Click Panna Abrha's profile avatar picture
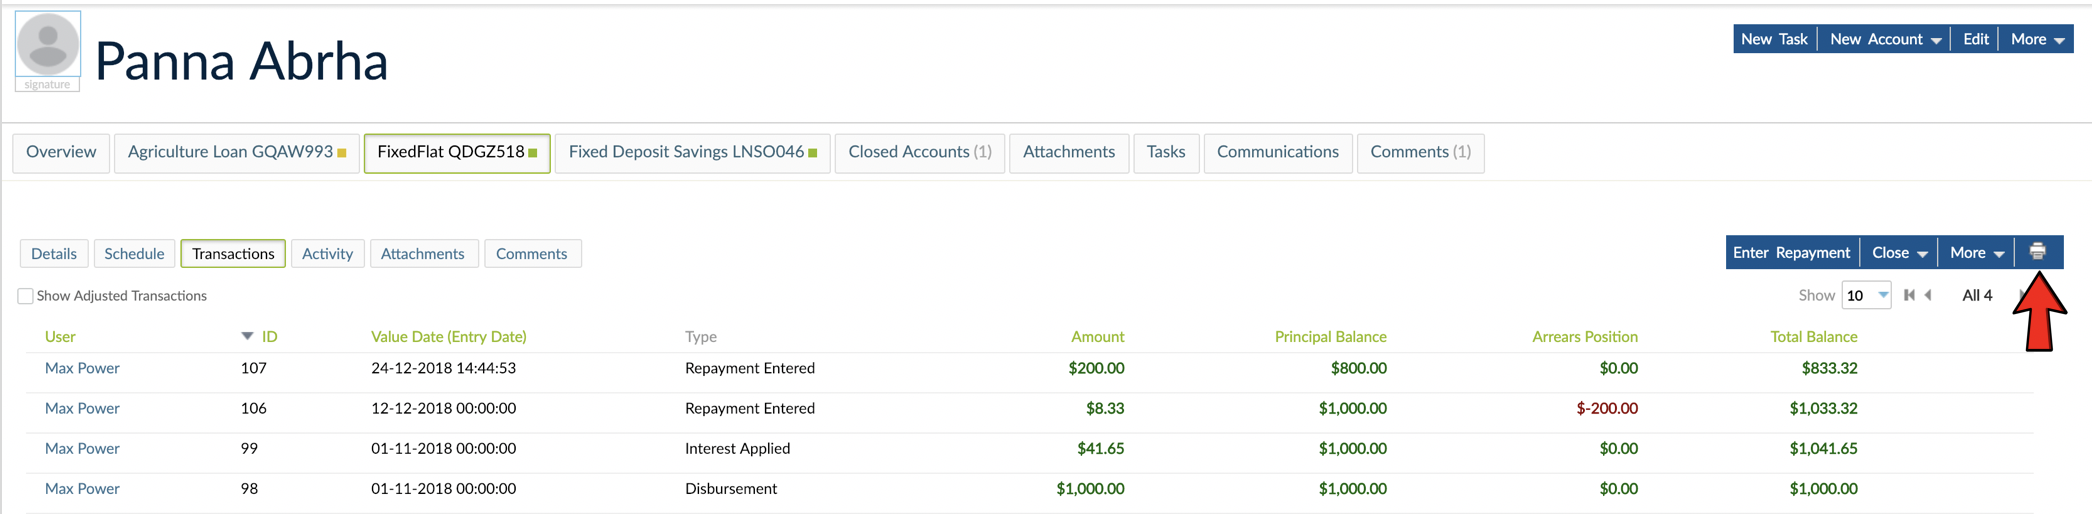 (48, 46)
